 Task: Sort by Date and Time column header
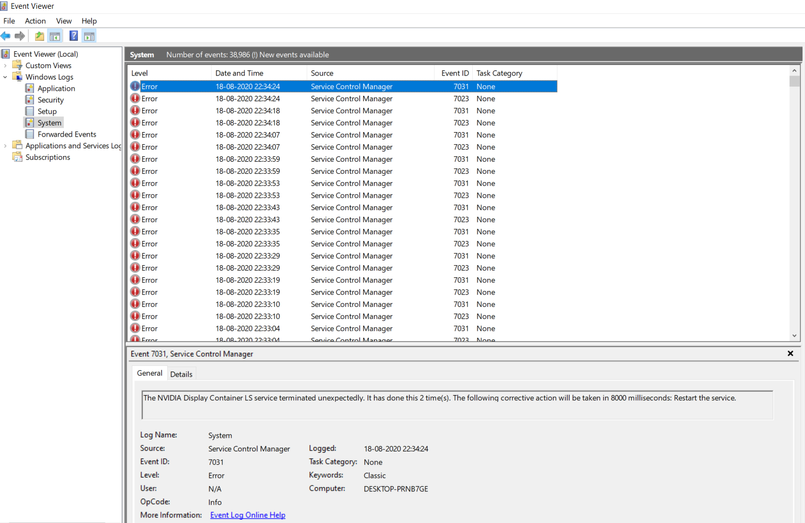click(x=259, y=73)
